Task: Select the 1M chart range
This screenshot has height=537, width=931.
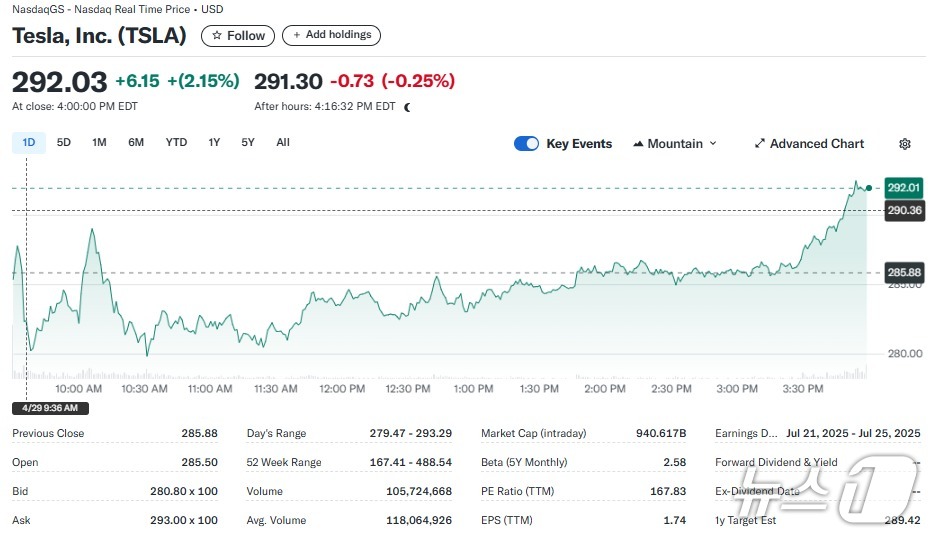Action: coord(99,143)
